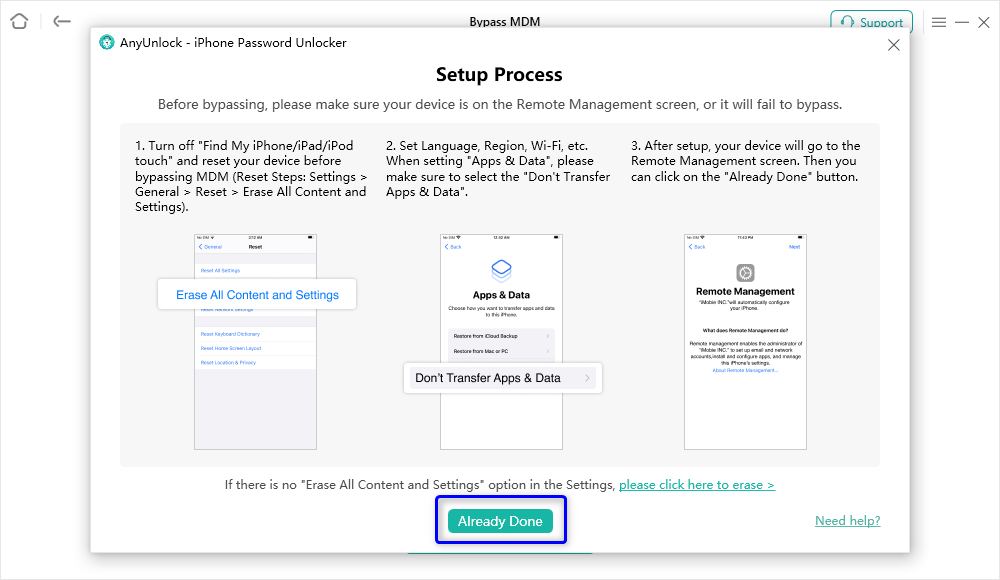This screenshot has width=1000, height=580.
Task: Click the AnyUnlock logo icon
Action: 107,43
